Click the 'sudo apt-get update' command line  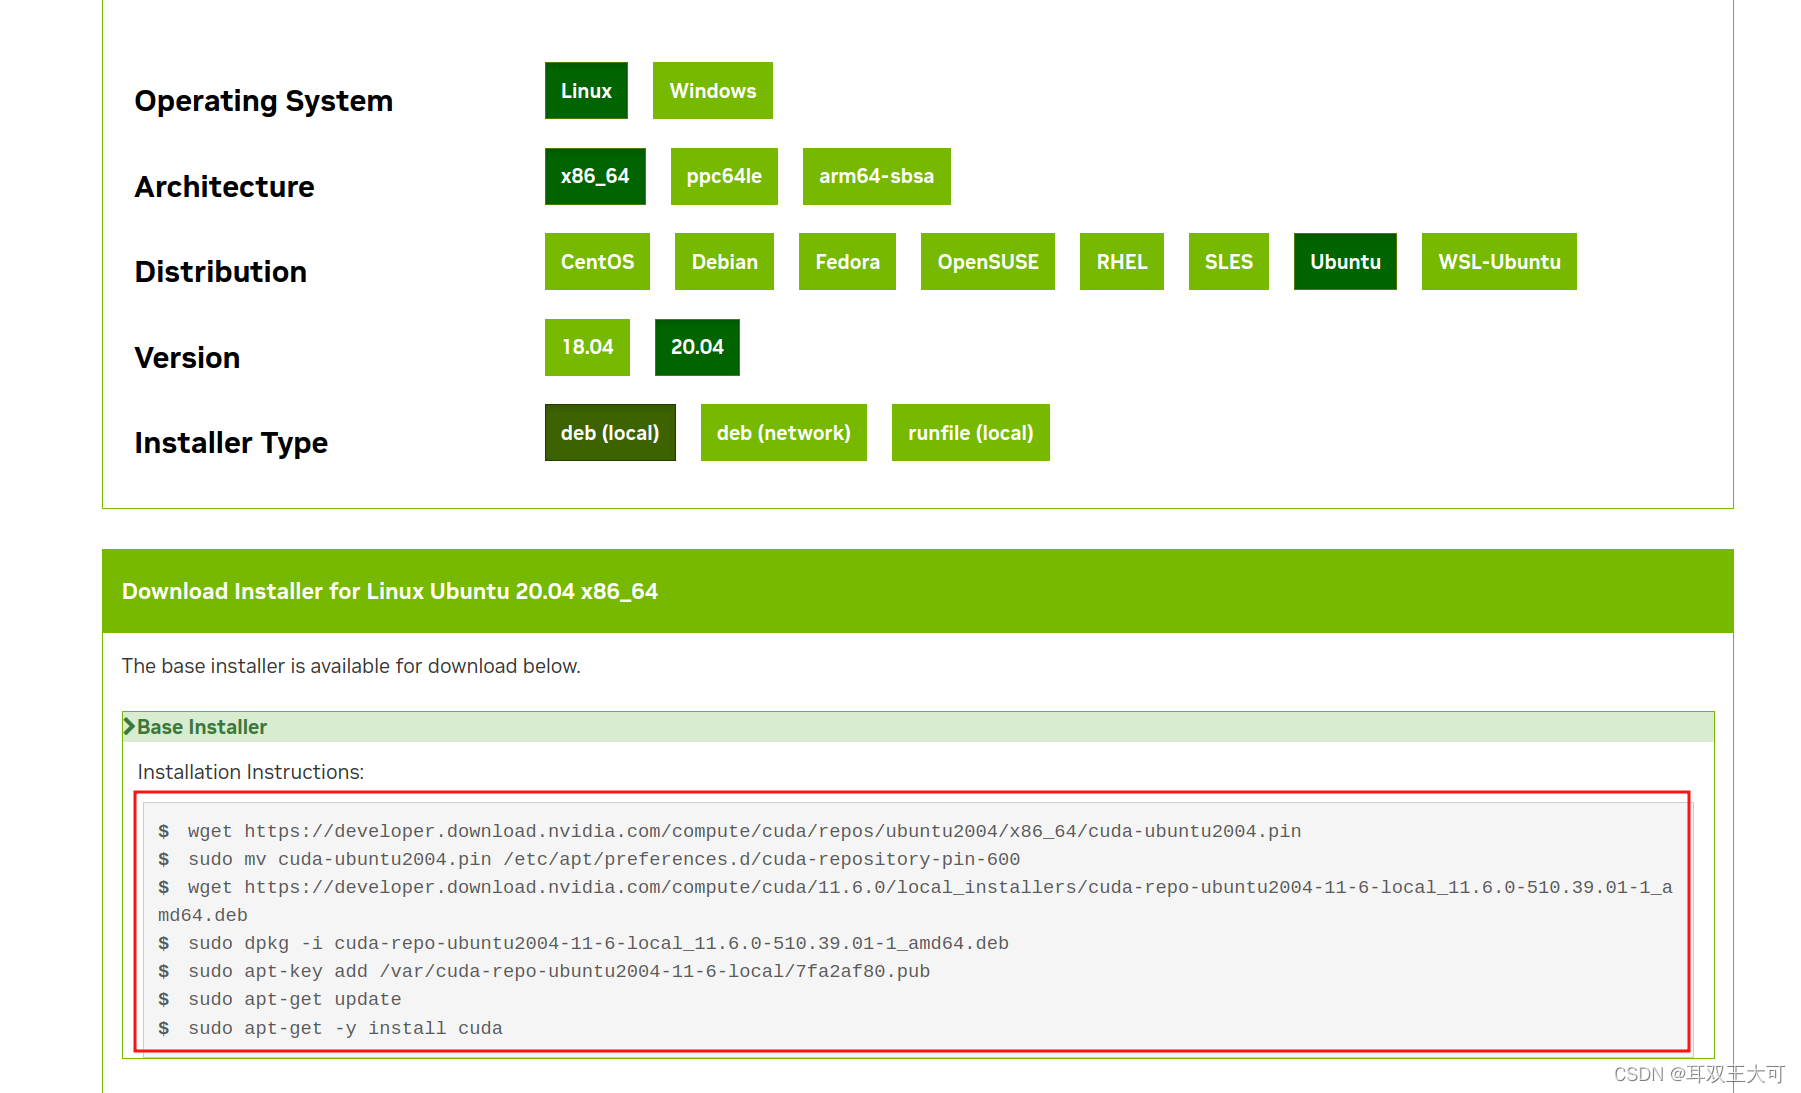tap(279, 999)
